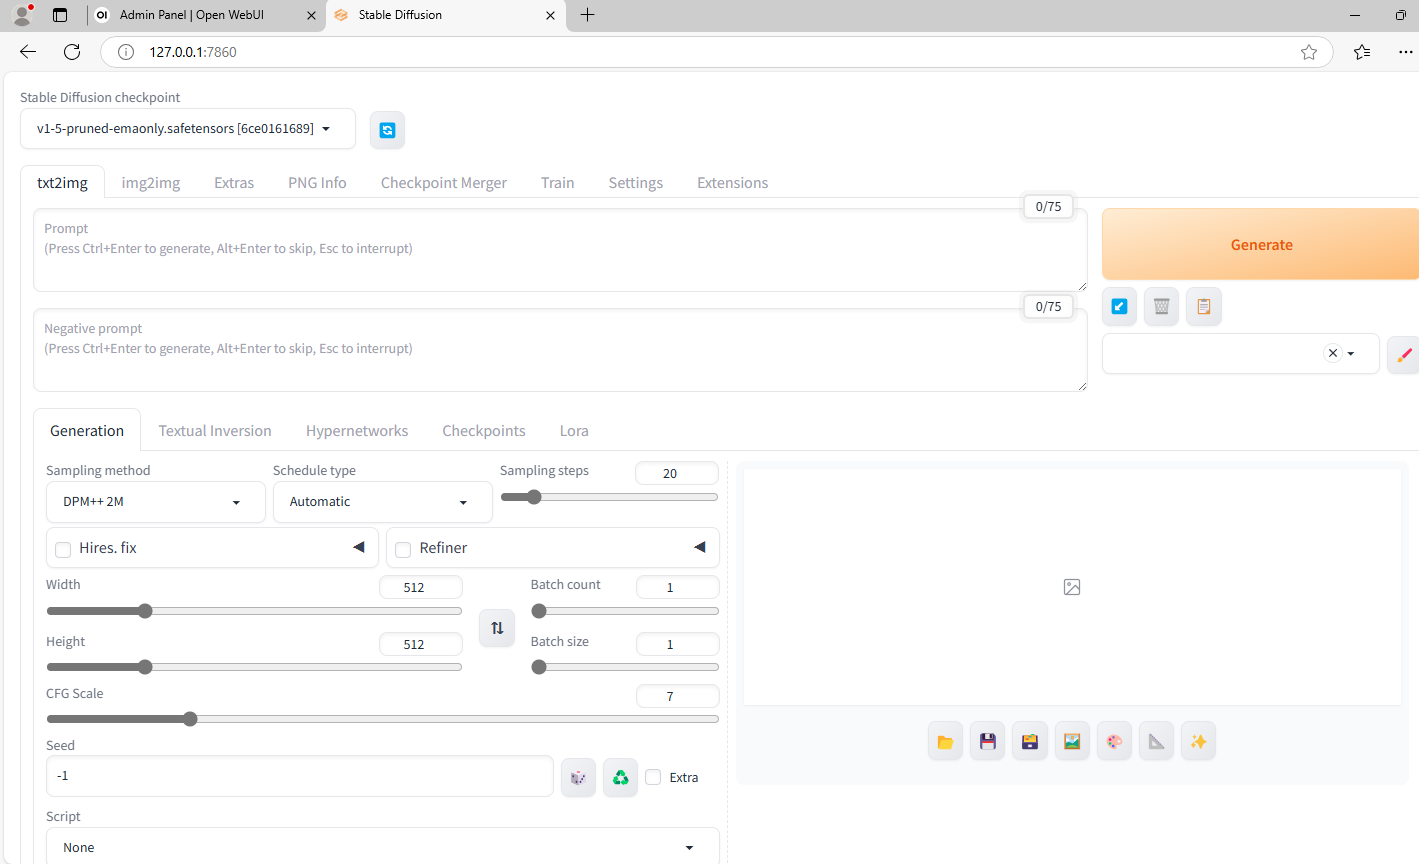Click the clear prompt trash icon
This screenshot has height=864, width=1419.
(1161, 306)
